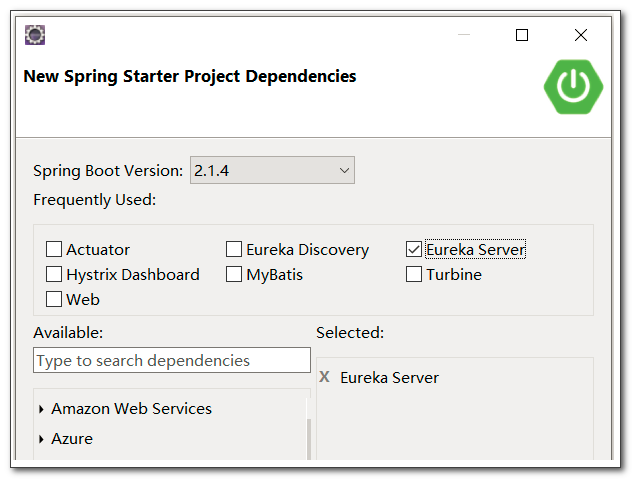This screenshot has height=479, width=632.
Task: Check the MyBatis dependency box
Action: pos(234,275)
